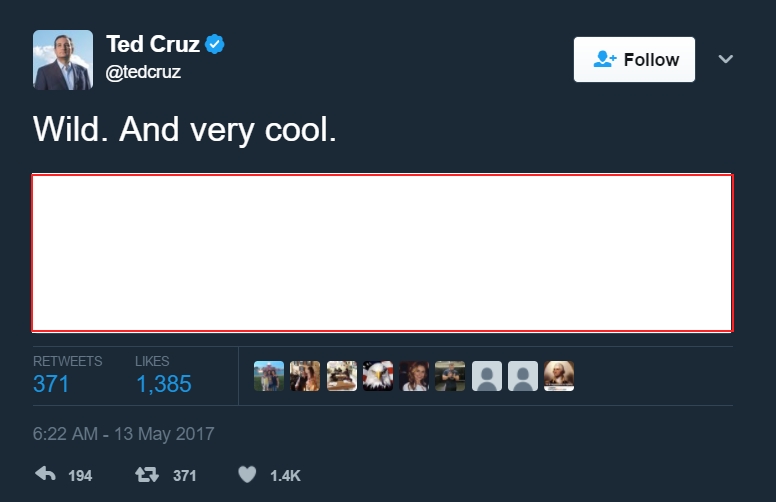Like the tweet with heart icon
This screenshot has height=502, width=776.
pos(247,474)
